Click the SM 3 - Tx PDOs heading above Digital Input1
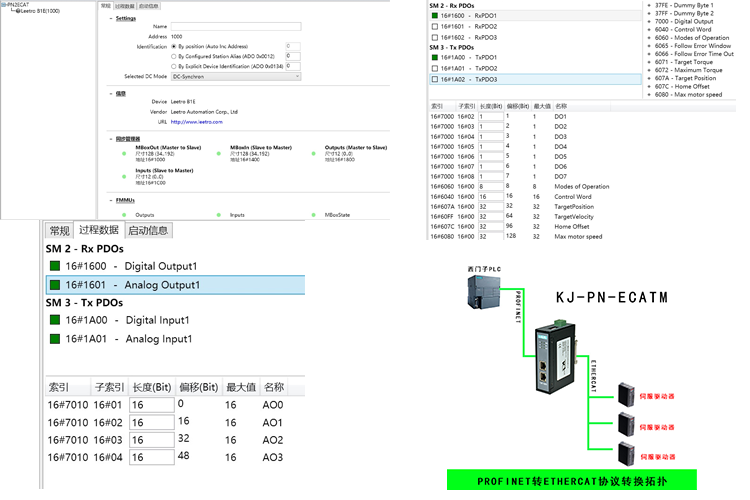The width and height of the screenshot is (750, 500). coord(84,303)
